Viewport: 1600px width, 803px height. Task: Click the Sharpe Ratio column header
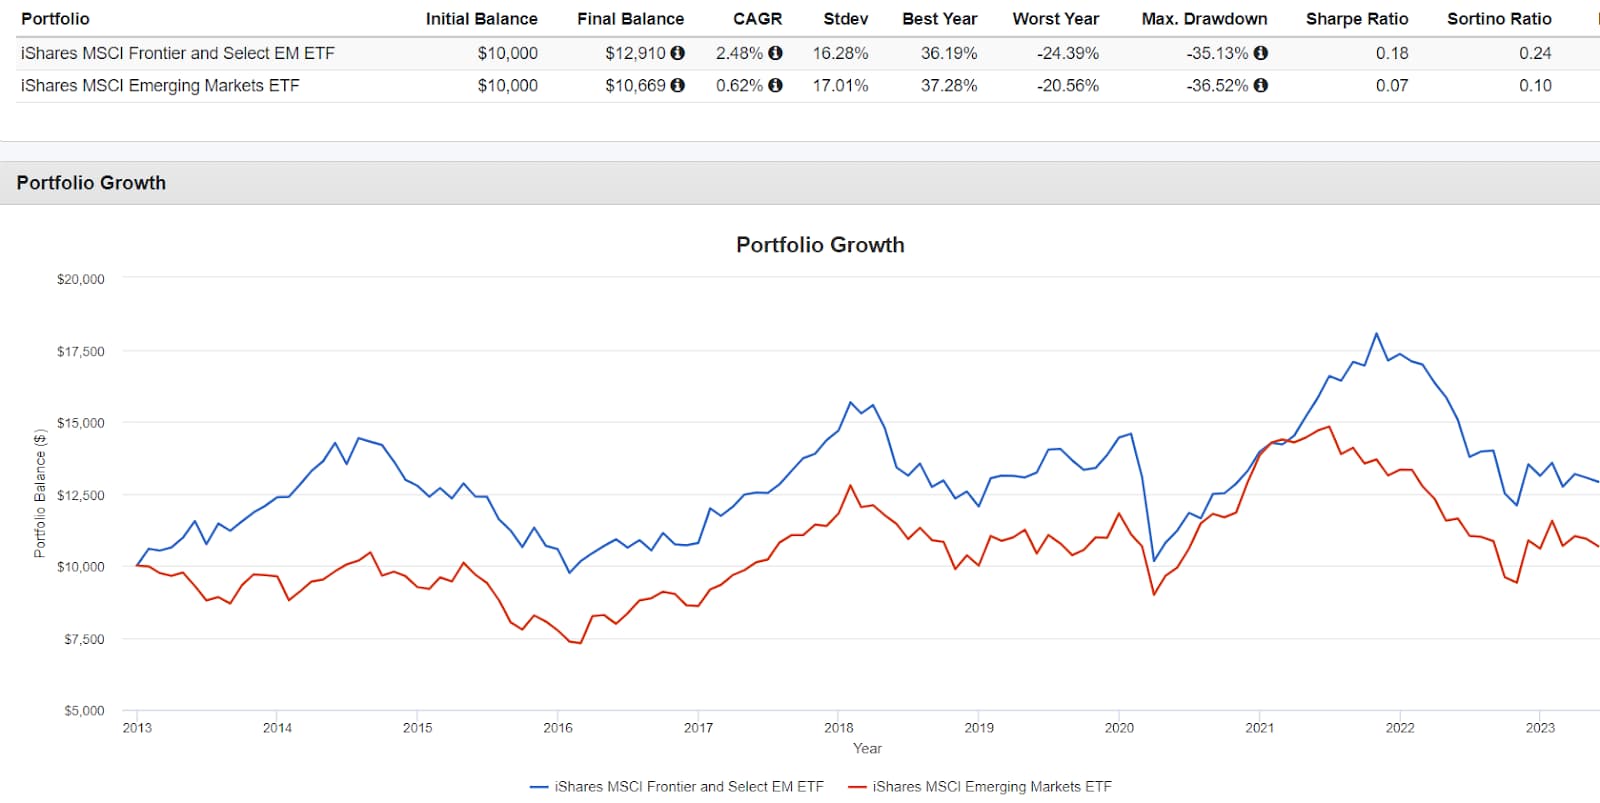1356,19
